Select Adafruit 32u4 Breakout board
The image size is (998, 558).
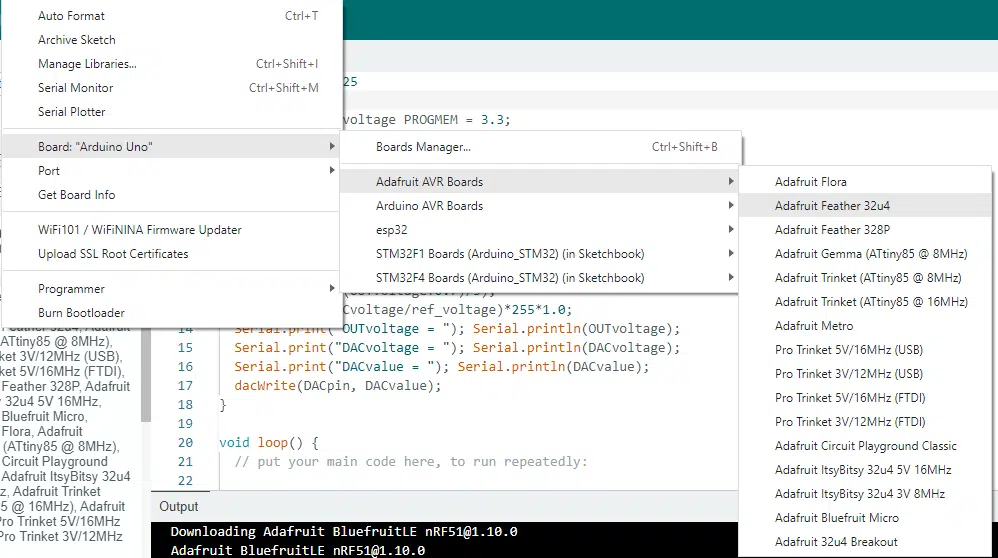coord(866,542)
